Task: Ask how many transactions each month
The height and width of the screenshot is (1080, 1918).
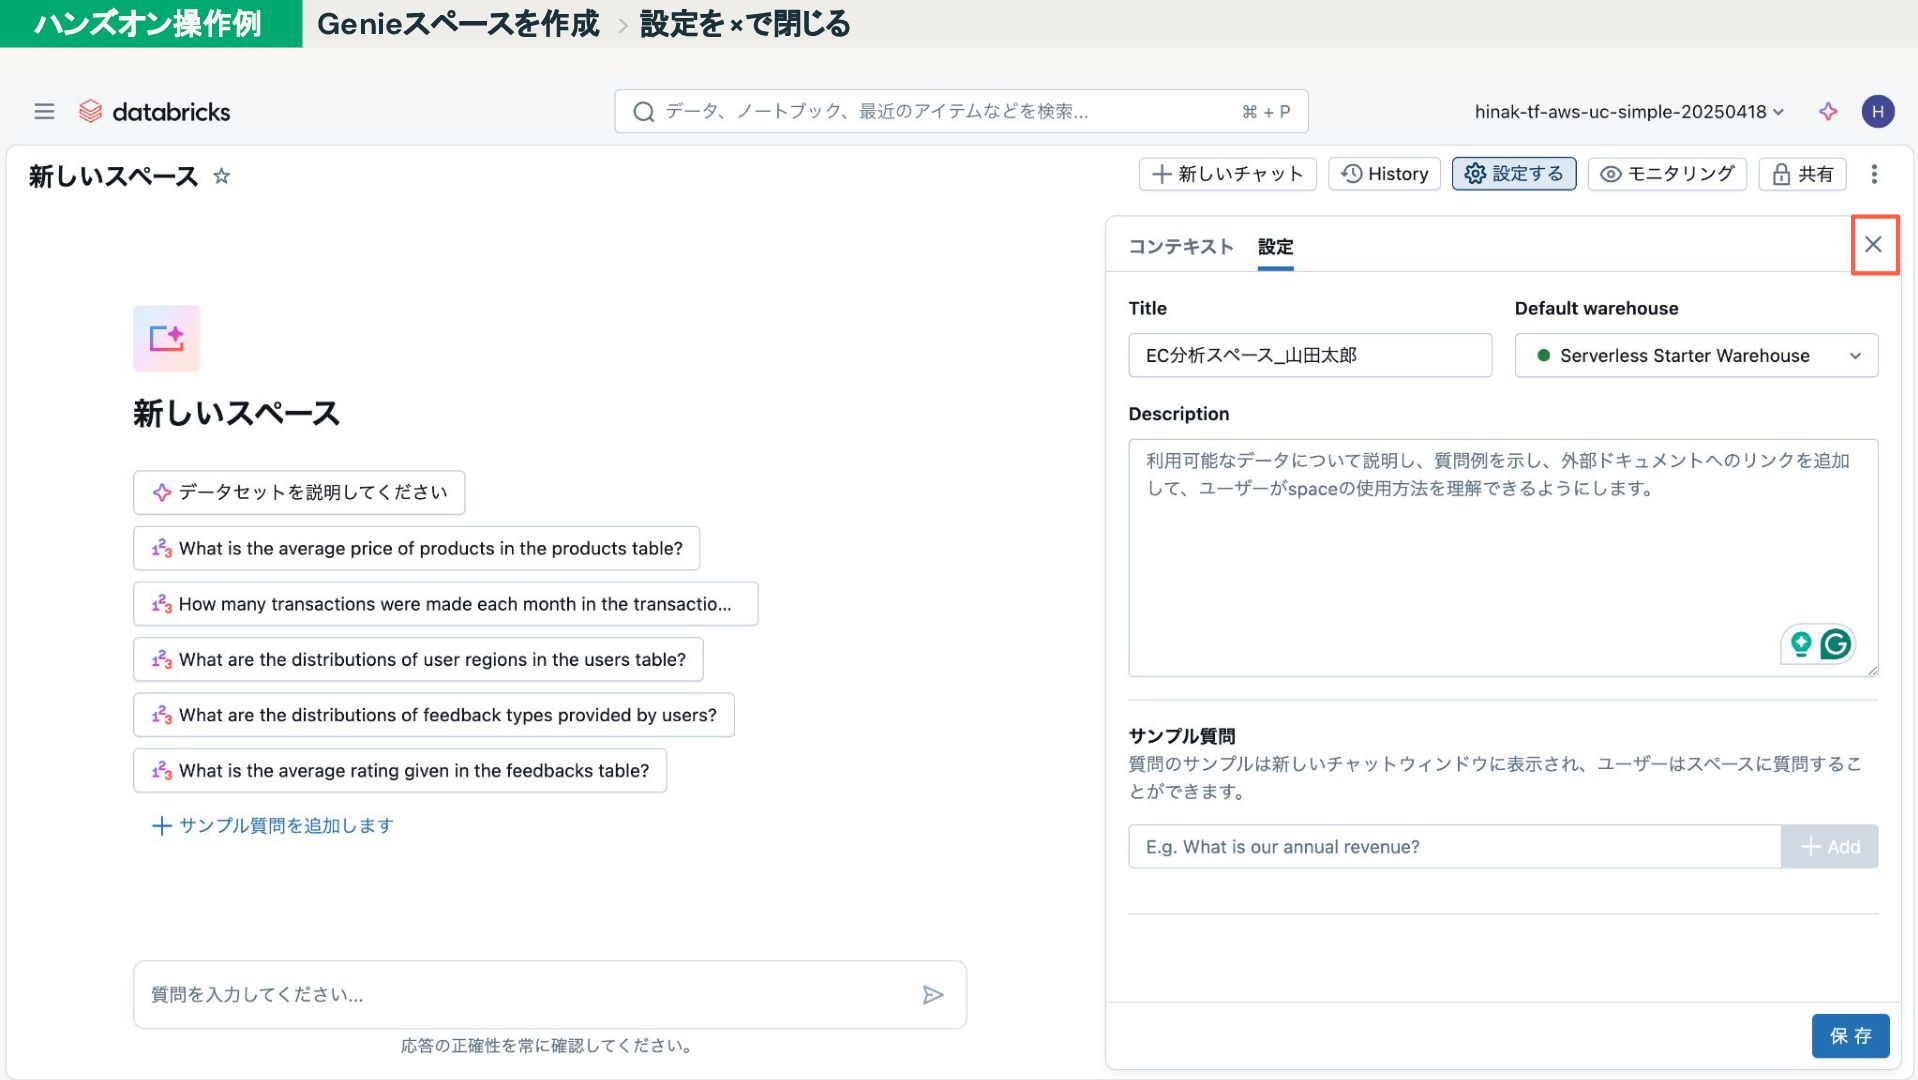Action: 445,604
